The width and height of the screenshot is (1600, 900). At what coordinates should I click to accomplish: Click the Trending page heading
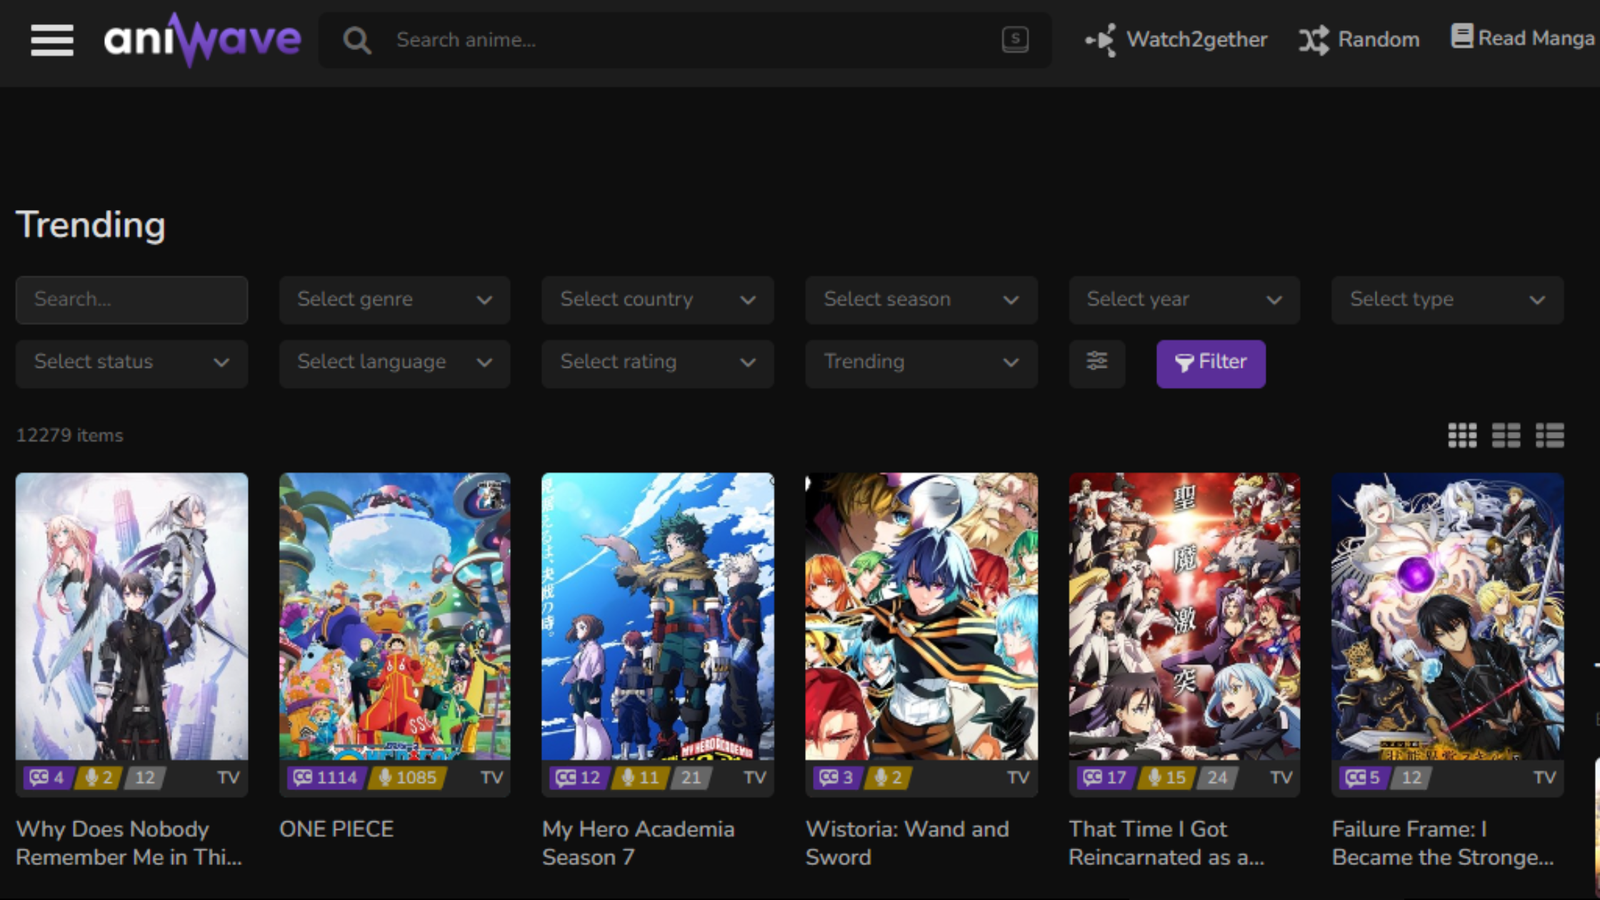91,225
